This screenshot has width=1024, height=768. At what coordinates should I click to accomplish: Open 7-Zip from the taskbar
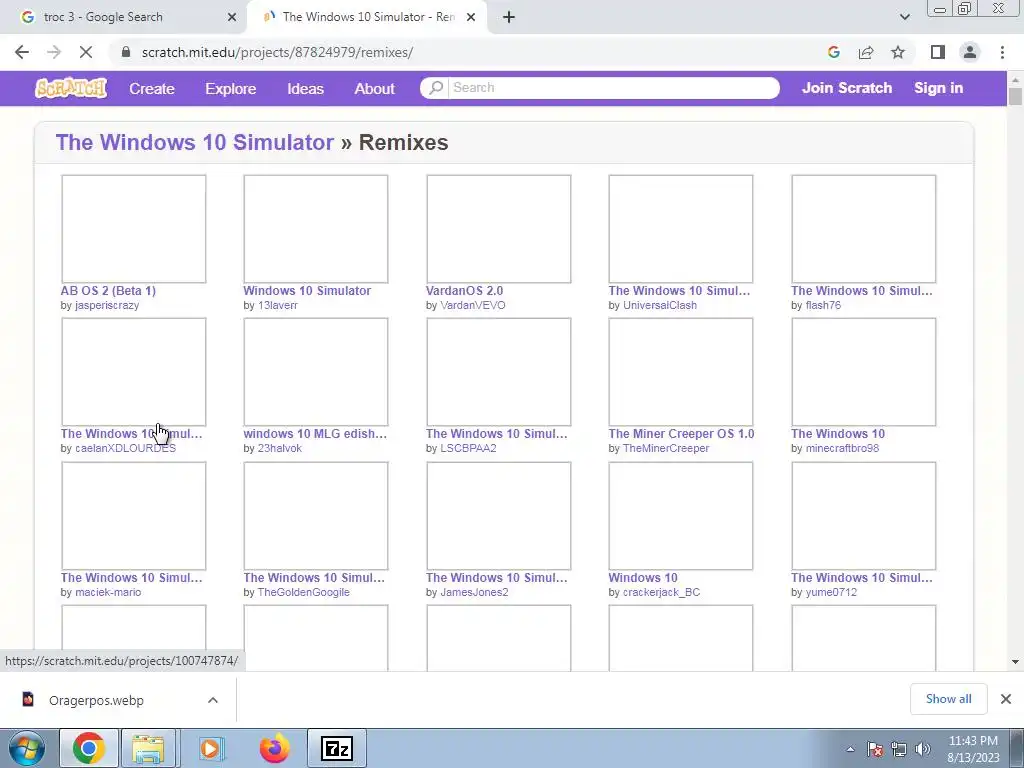click(337, 748)
